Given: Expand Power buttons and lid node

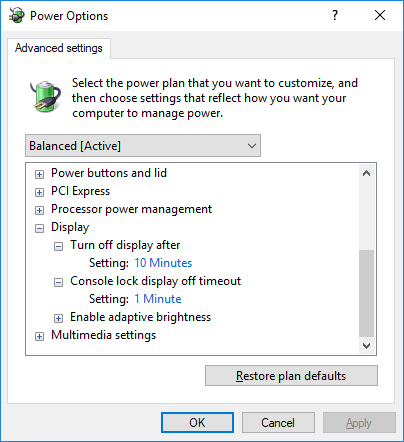Looking at the screenshot, I should (39, 174).
